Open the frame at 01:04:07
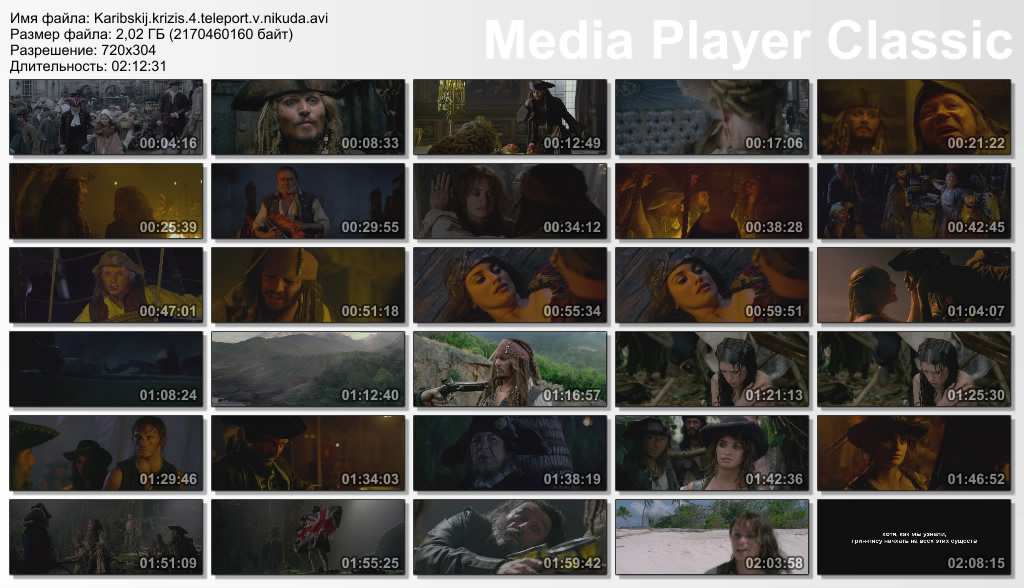 click(x=914, y=285)
